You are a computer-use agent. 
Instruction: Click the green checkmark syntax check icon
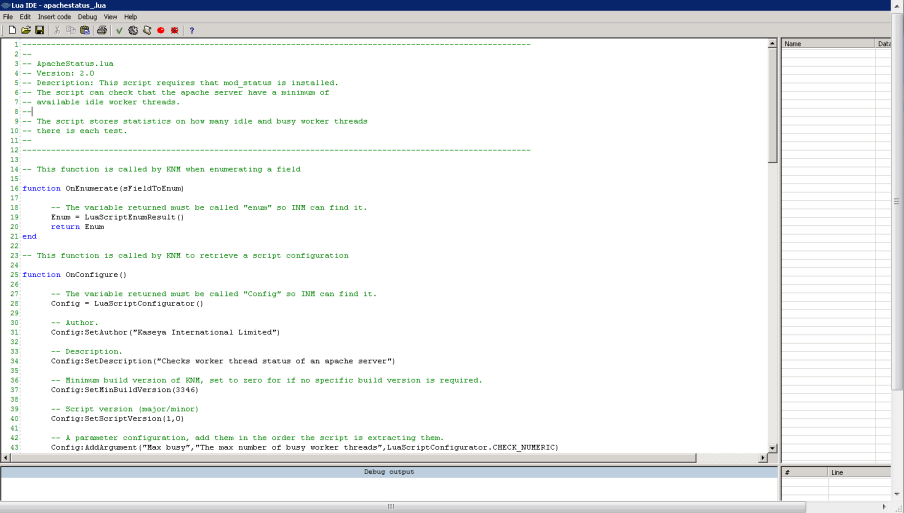pos(119,30)
